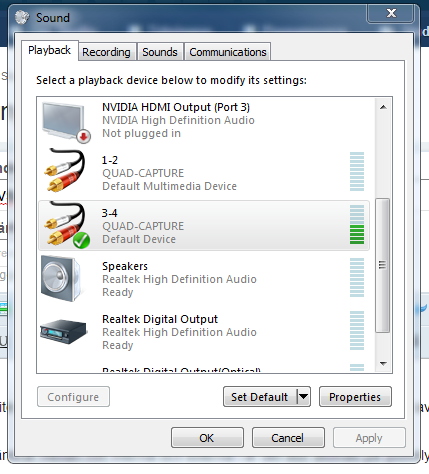Switch to the Playback tab

50,50
